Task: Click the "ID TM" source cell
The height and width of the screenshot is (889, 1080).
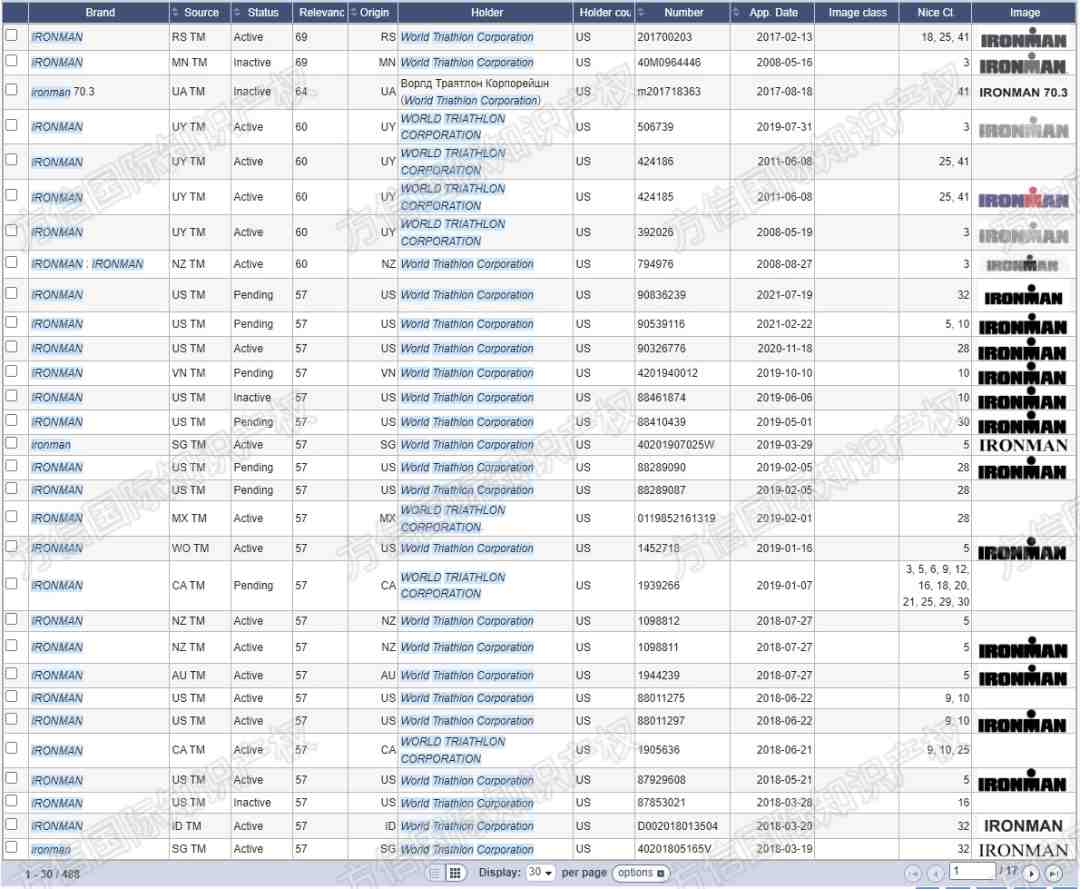Action: tap(187, 826)
